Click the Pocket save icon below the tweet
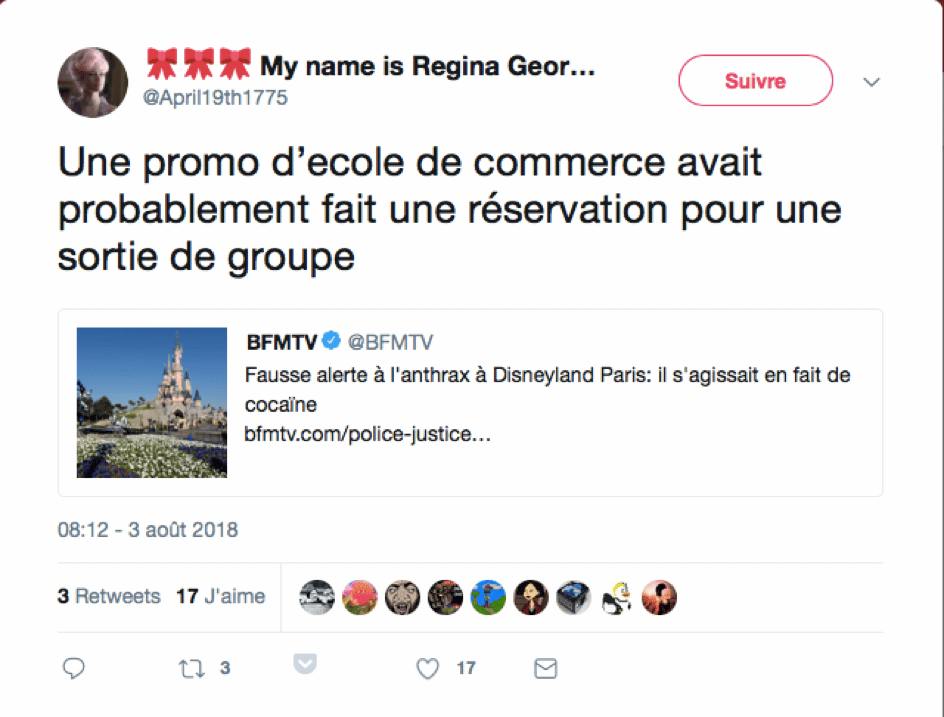The image size is (944, 717). click(x=305, y=663)
